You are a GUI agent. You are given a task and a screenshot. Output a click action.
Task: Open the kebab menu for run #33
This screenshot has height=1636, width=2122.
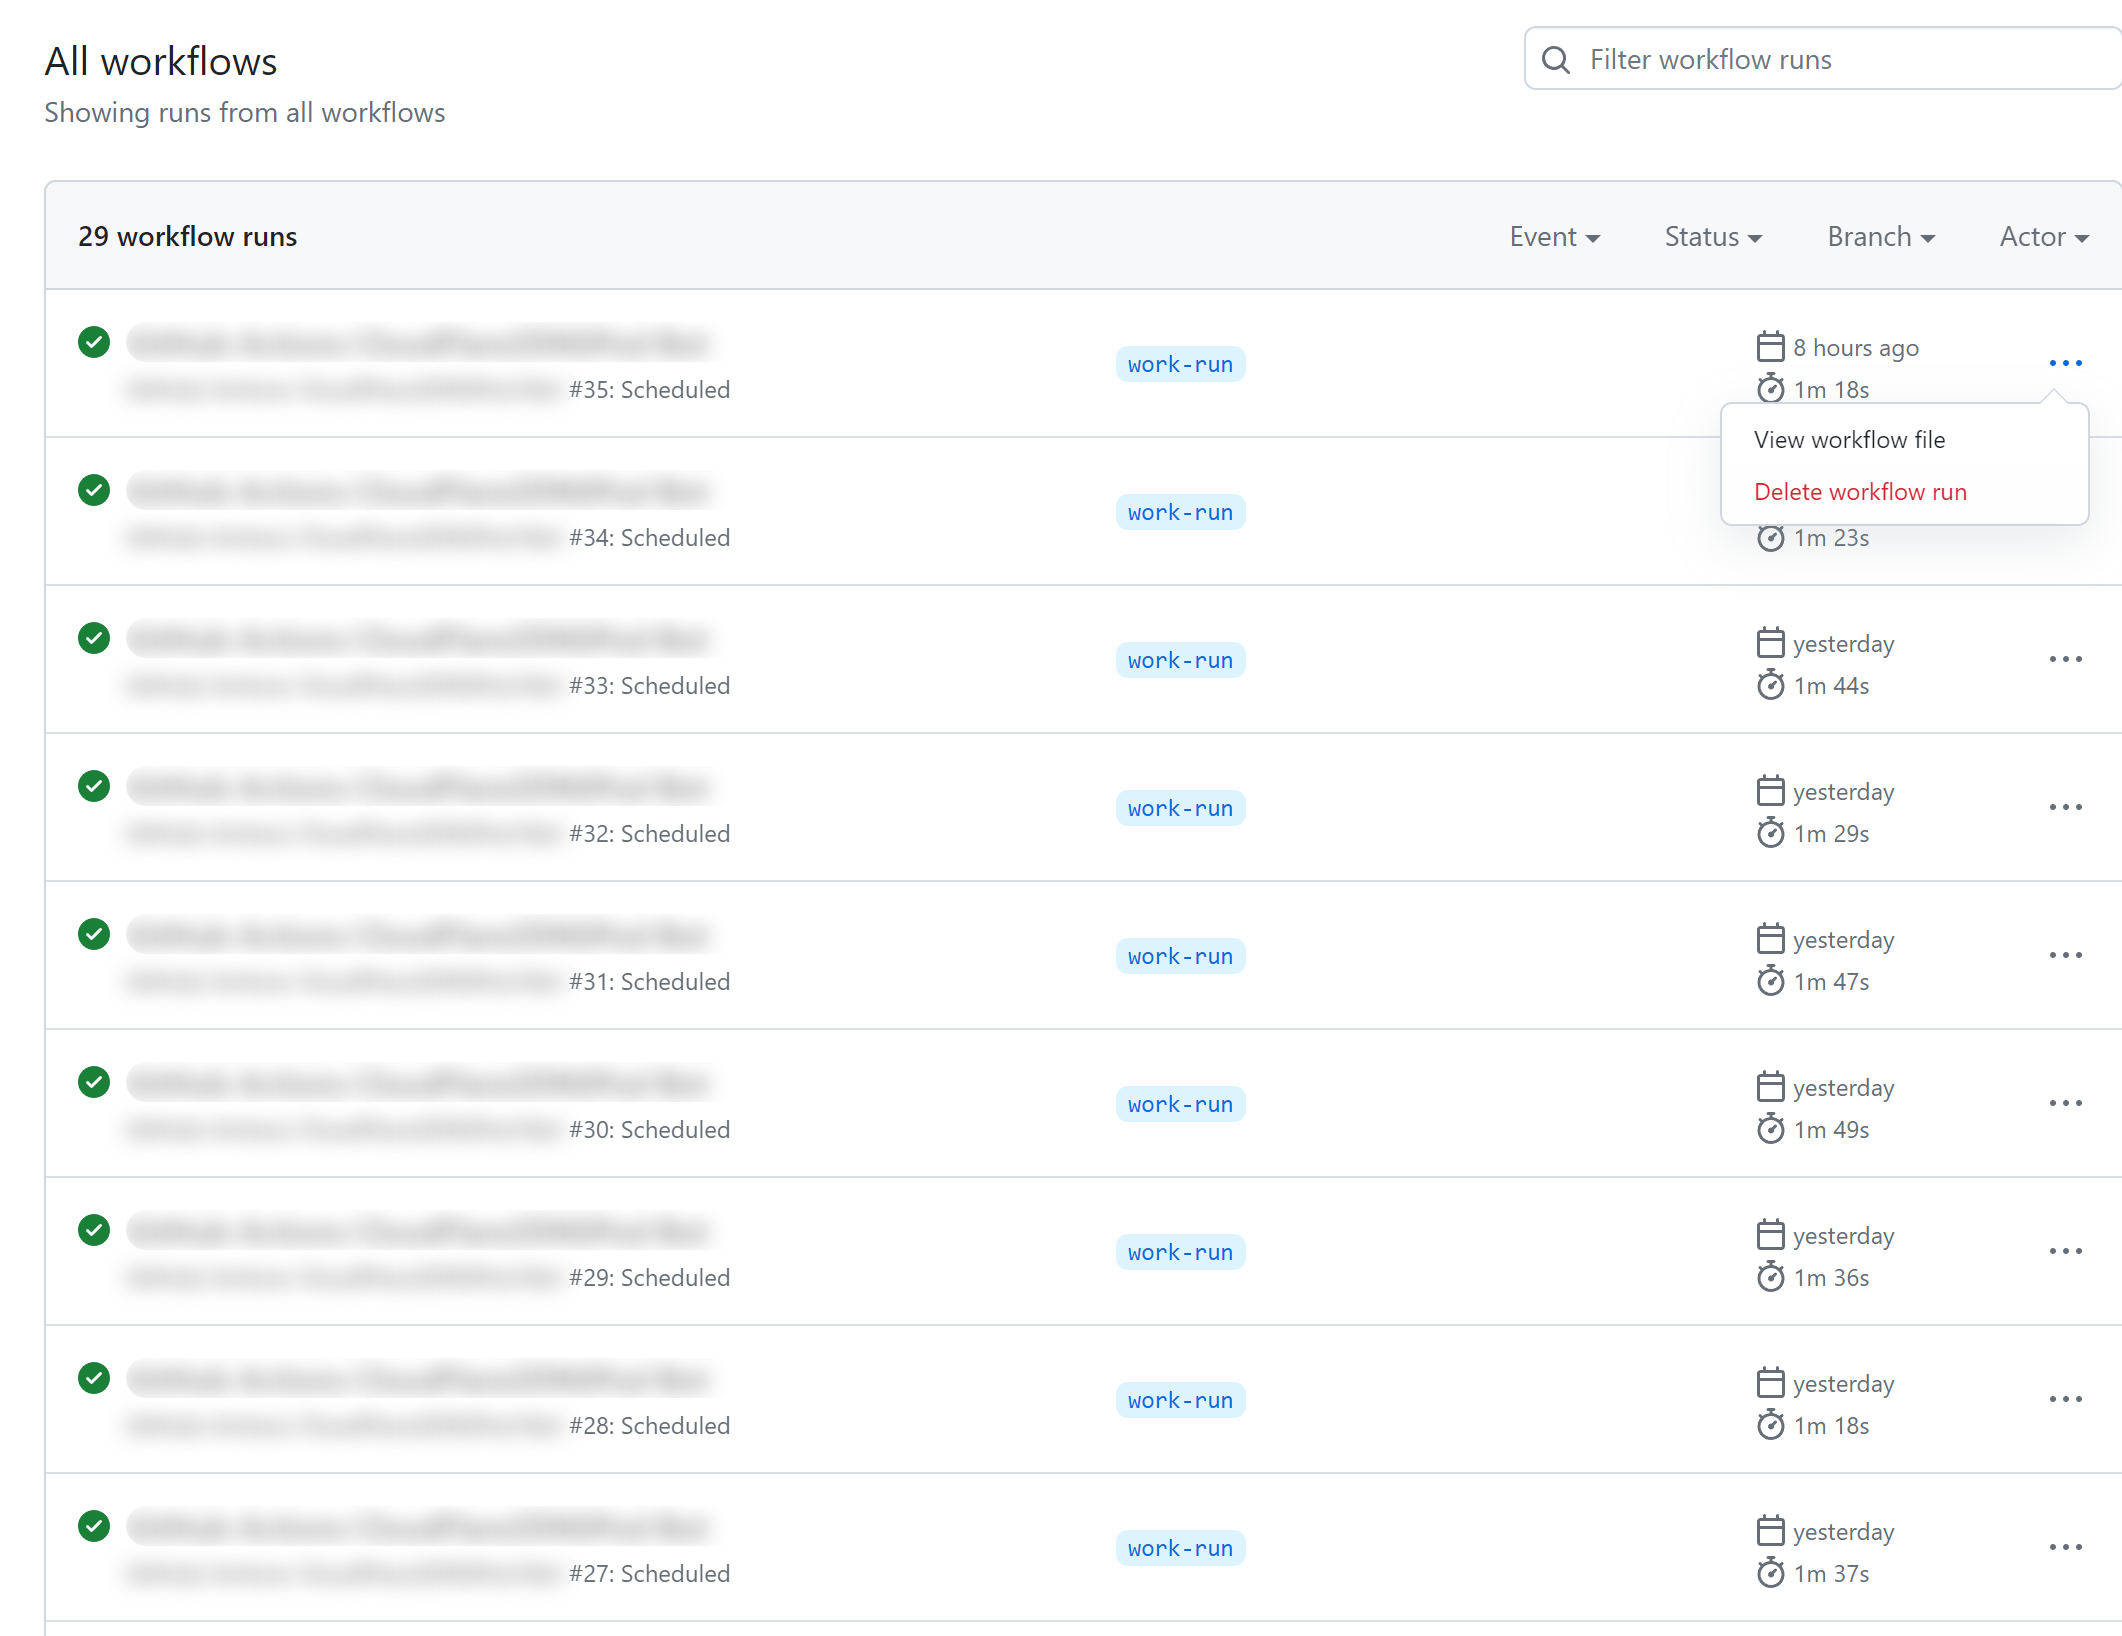click(2065, 659)
